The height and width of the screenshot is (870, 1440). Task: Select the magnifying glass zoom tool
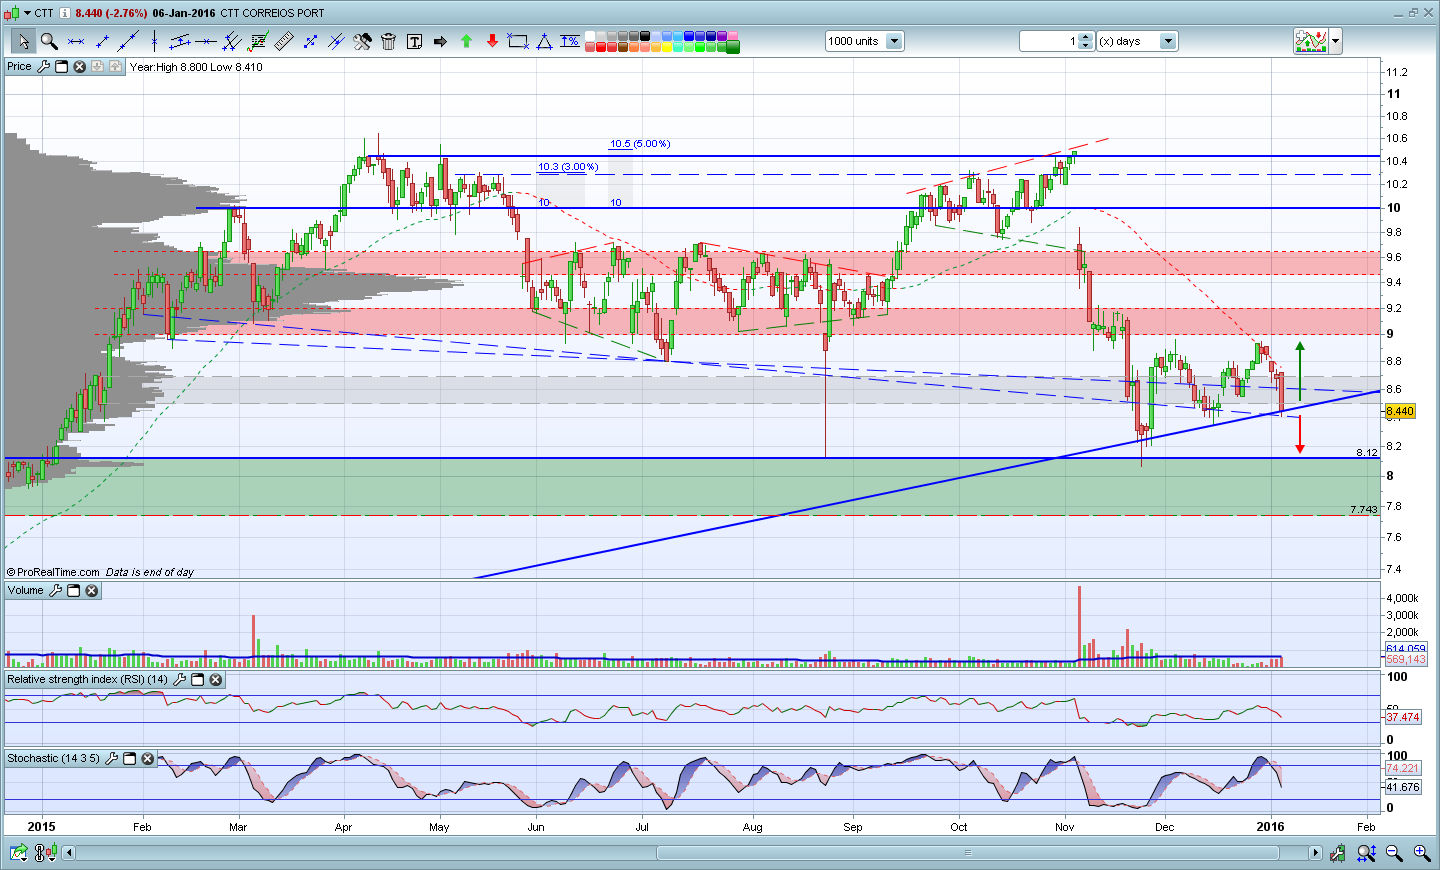pyautogui.click(x=48, y=41)
